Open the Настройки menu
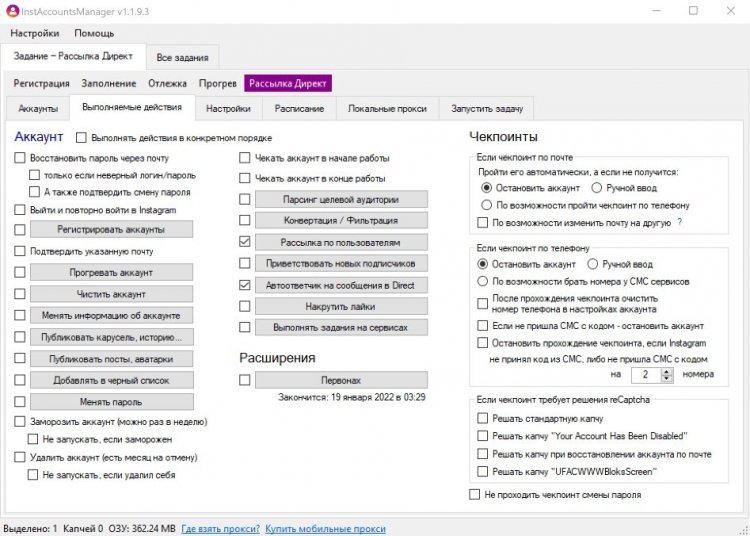This screenshot has width=750, height=536. 35,33
